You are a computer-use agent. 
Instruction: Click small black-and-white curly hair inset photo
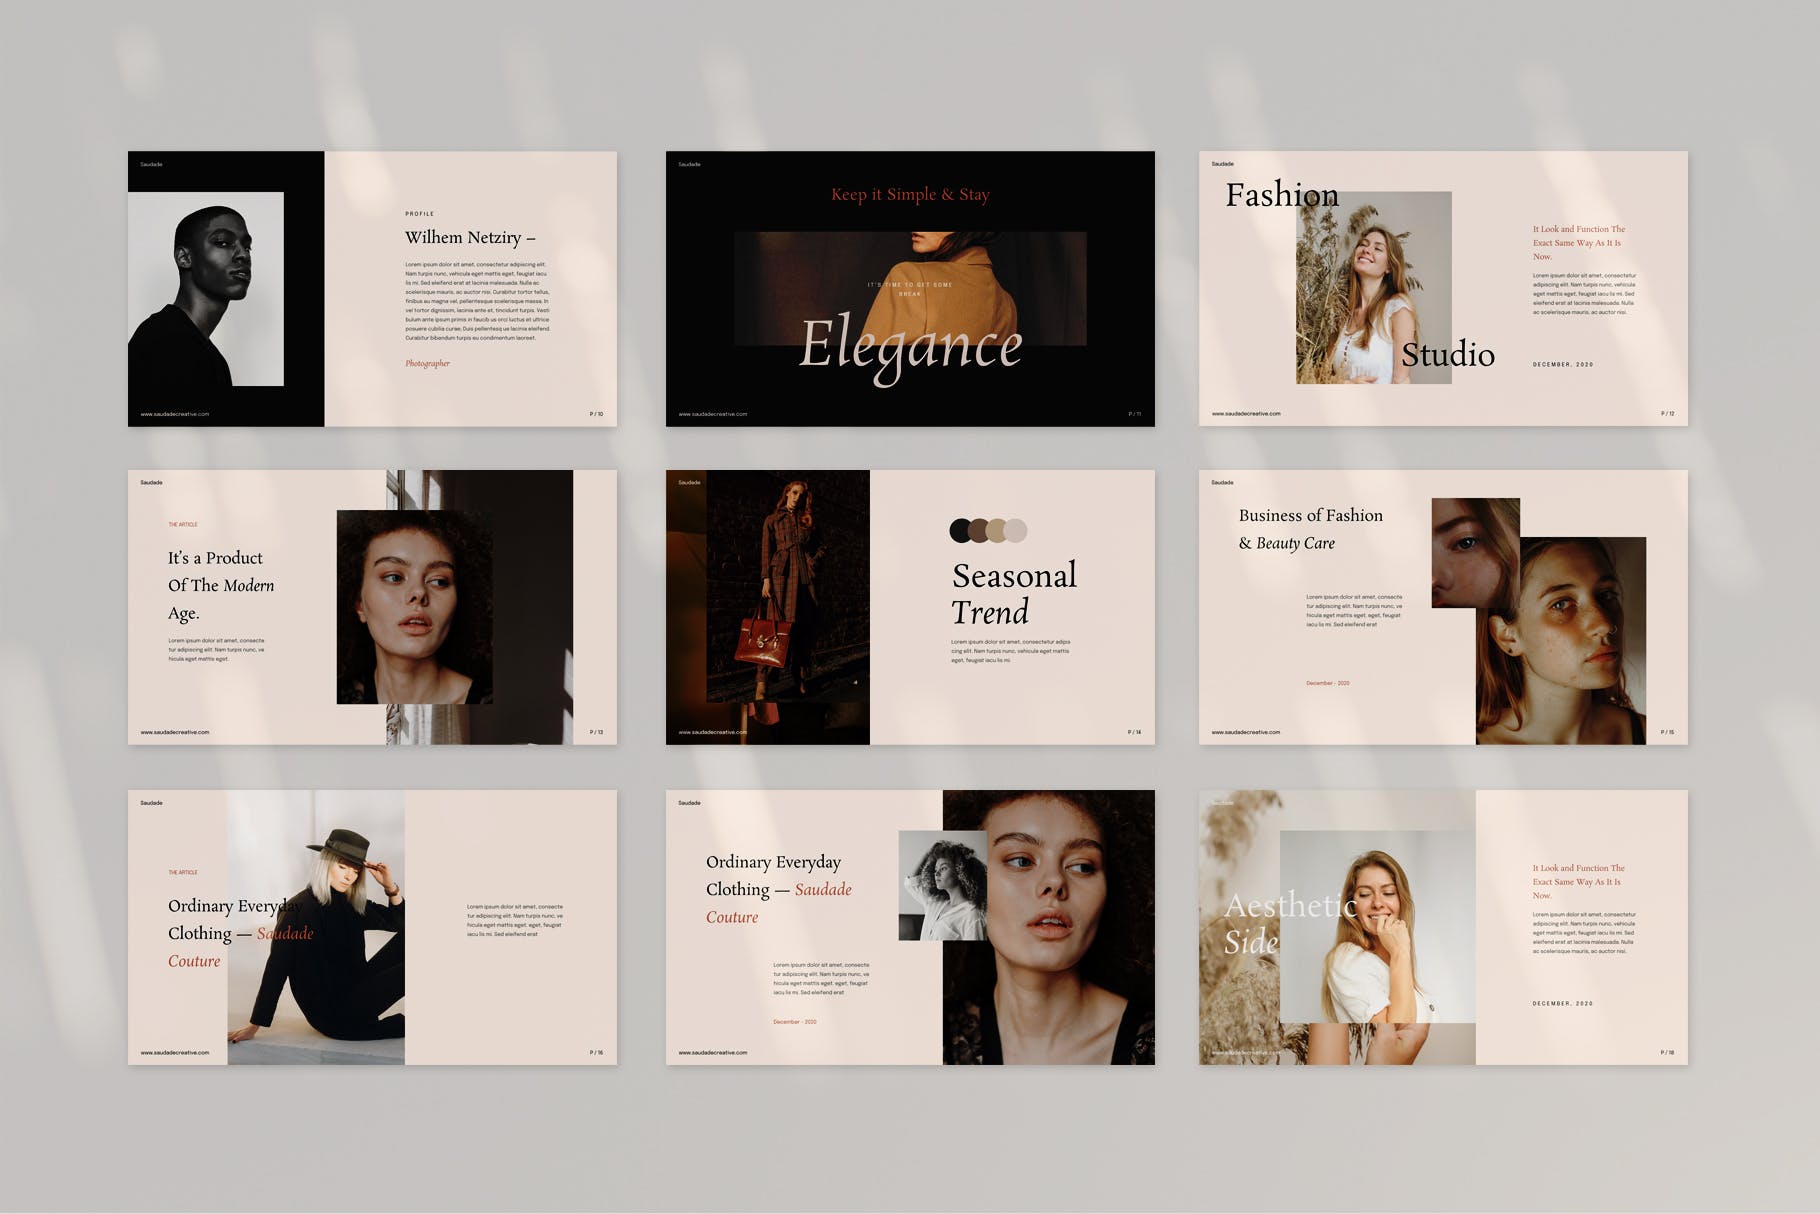tap(942, 885)
